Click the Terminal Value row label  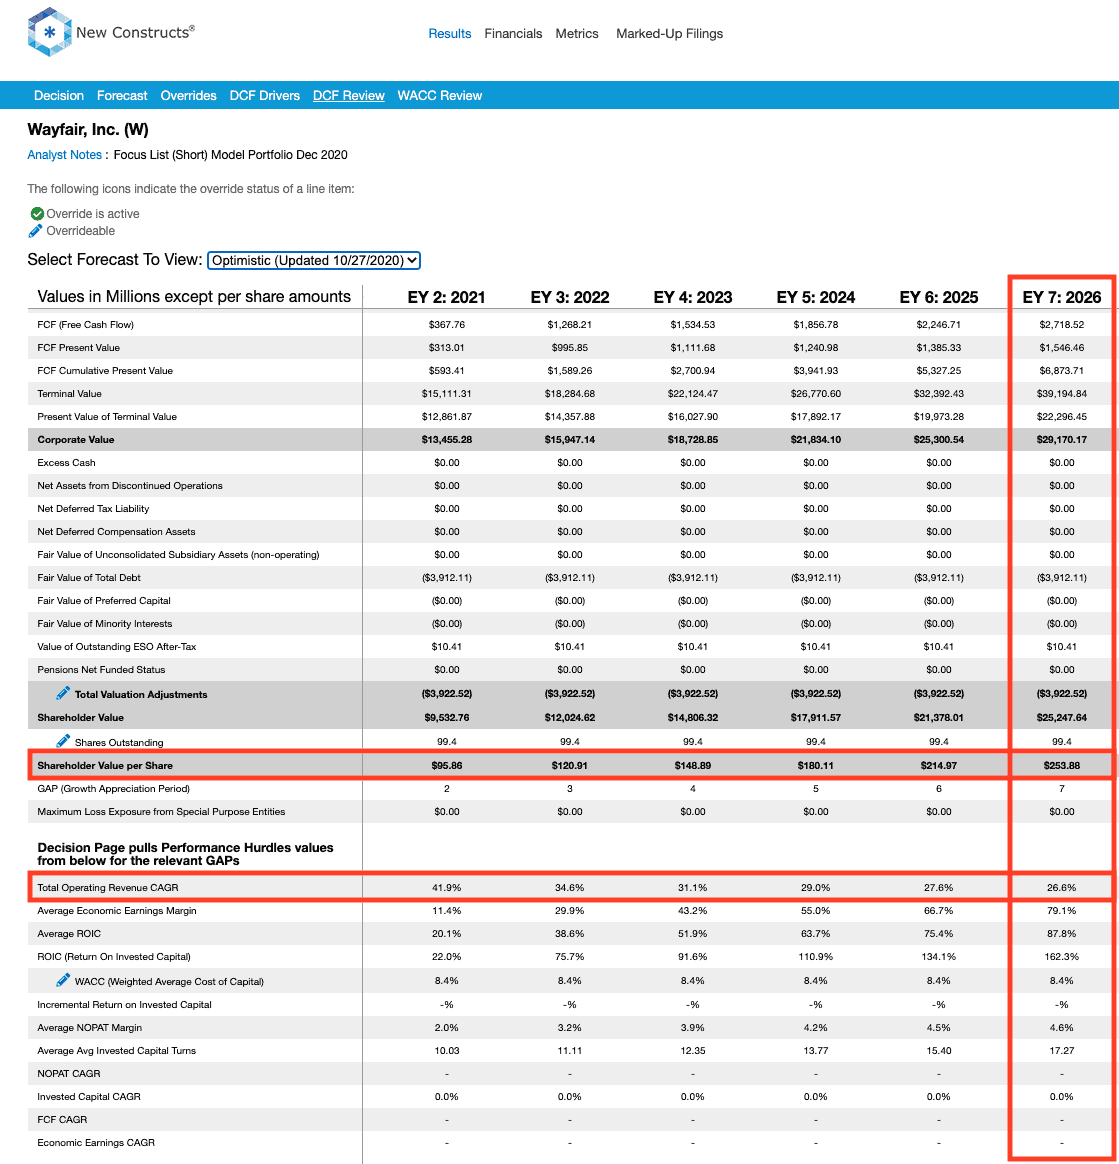[x=69, y=393]
